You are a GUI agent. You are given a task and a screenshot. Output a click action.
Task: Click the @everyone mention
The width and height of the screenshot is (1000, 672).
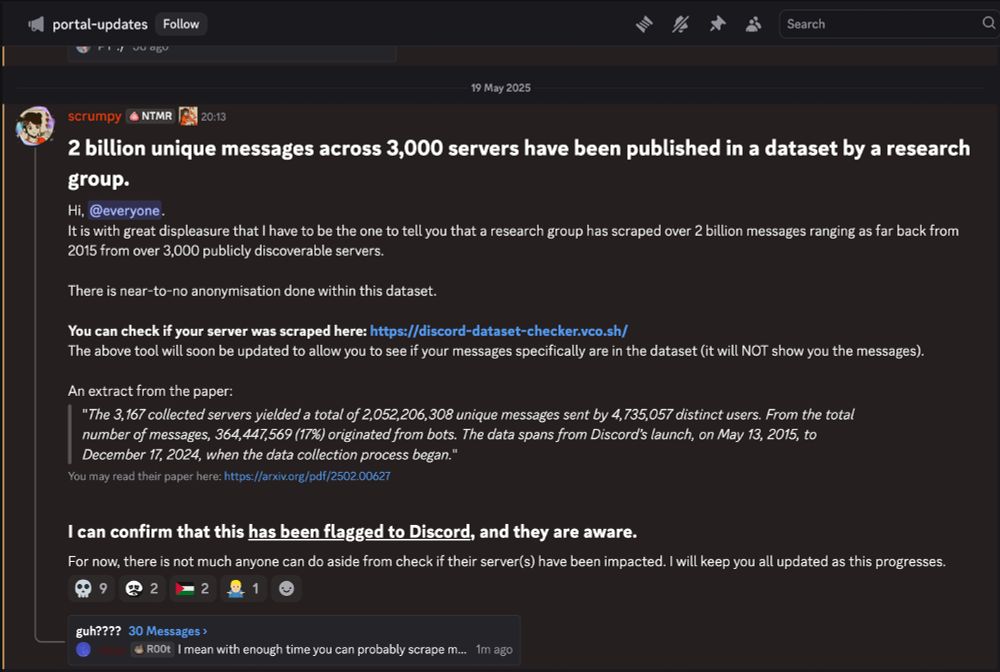[124, 210]
